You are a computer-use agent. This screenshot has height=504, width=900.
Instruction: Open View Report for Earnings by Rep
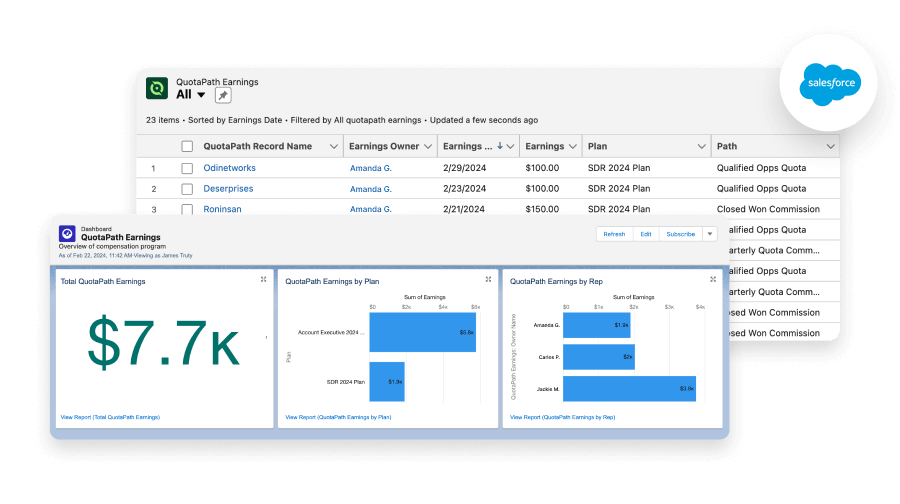562,417
